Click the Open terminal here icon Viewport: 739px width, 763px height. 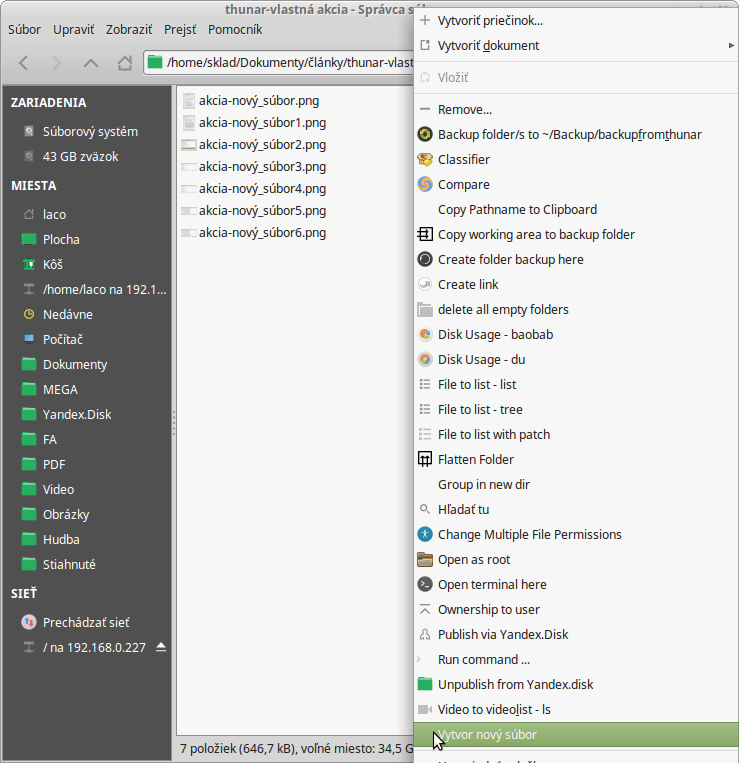coord(425,584)
